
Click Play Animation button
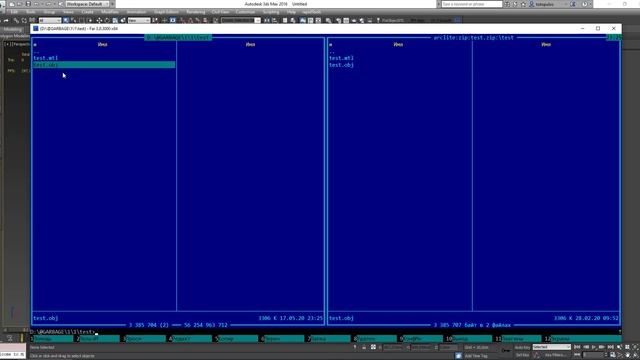594,347
